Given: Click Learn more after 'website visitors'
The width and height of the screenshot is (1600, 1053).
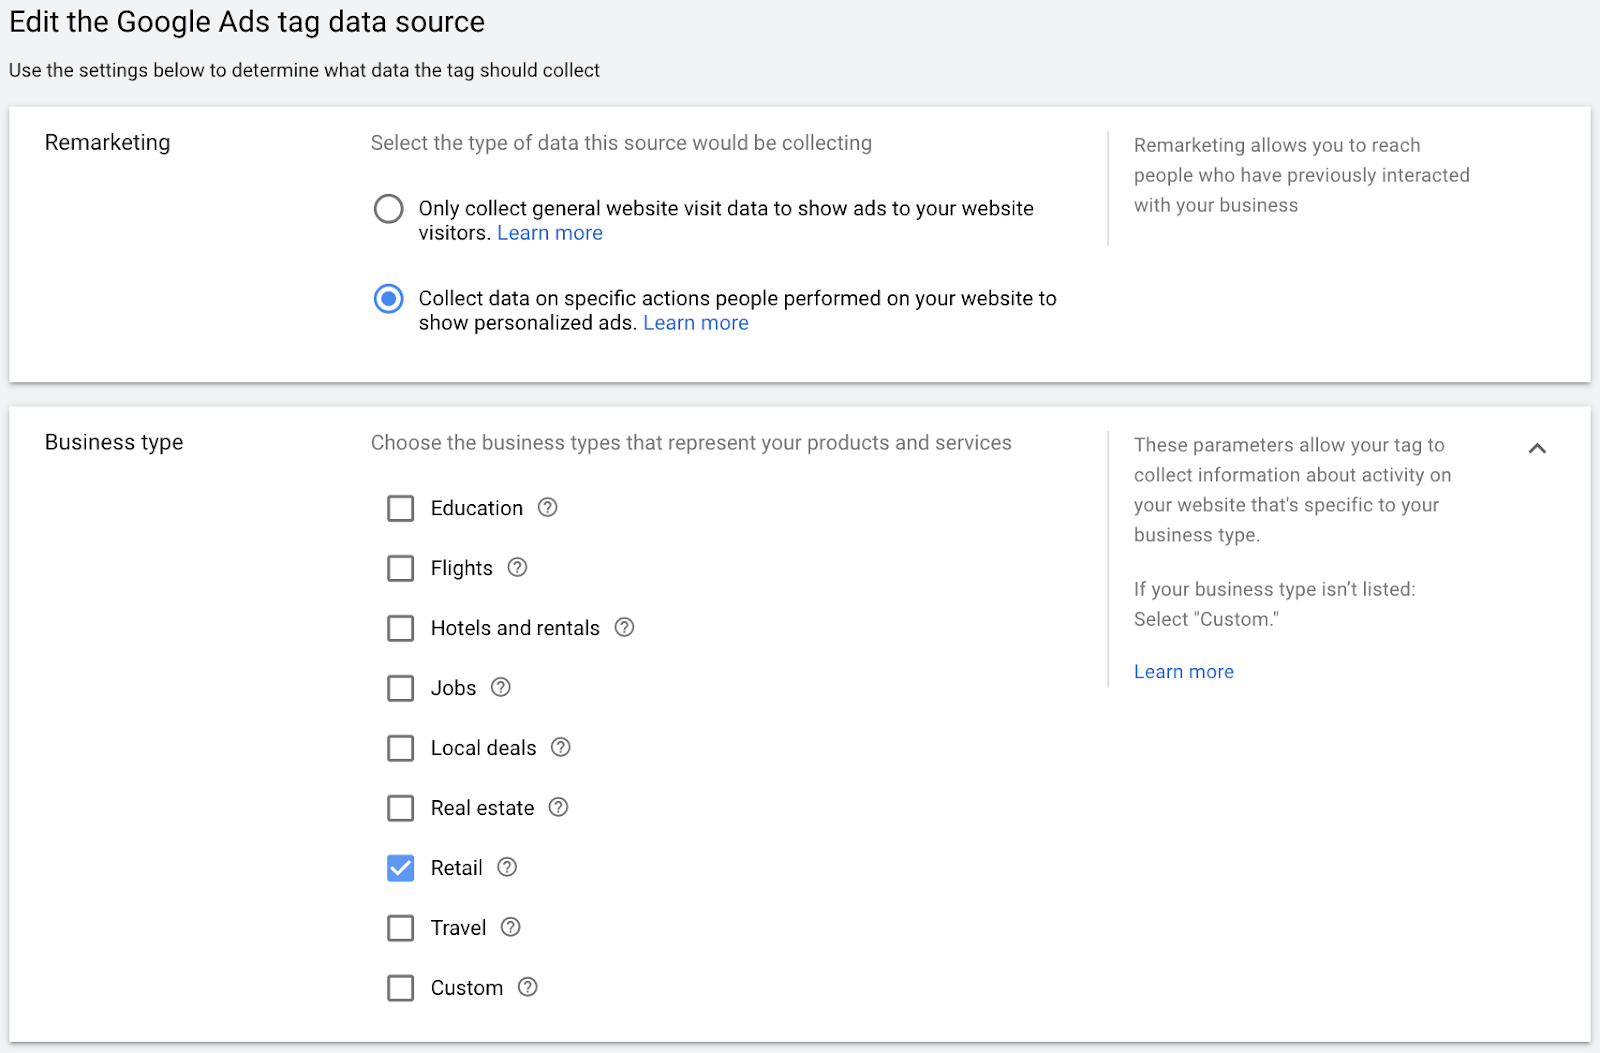Looking at the screenshot, I should [x=549, y=233].
